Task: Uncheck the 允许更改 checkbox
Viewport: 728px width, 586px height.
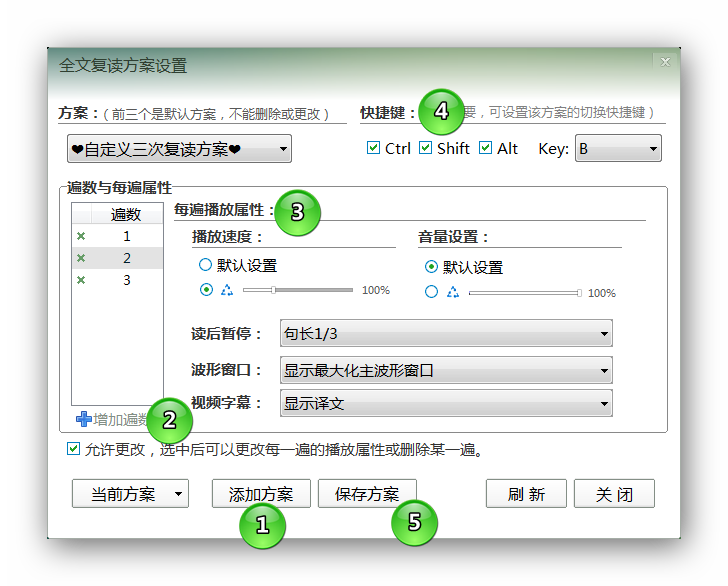Action: pos(73,449)
